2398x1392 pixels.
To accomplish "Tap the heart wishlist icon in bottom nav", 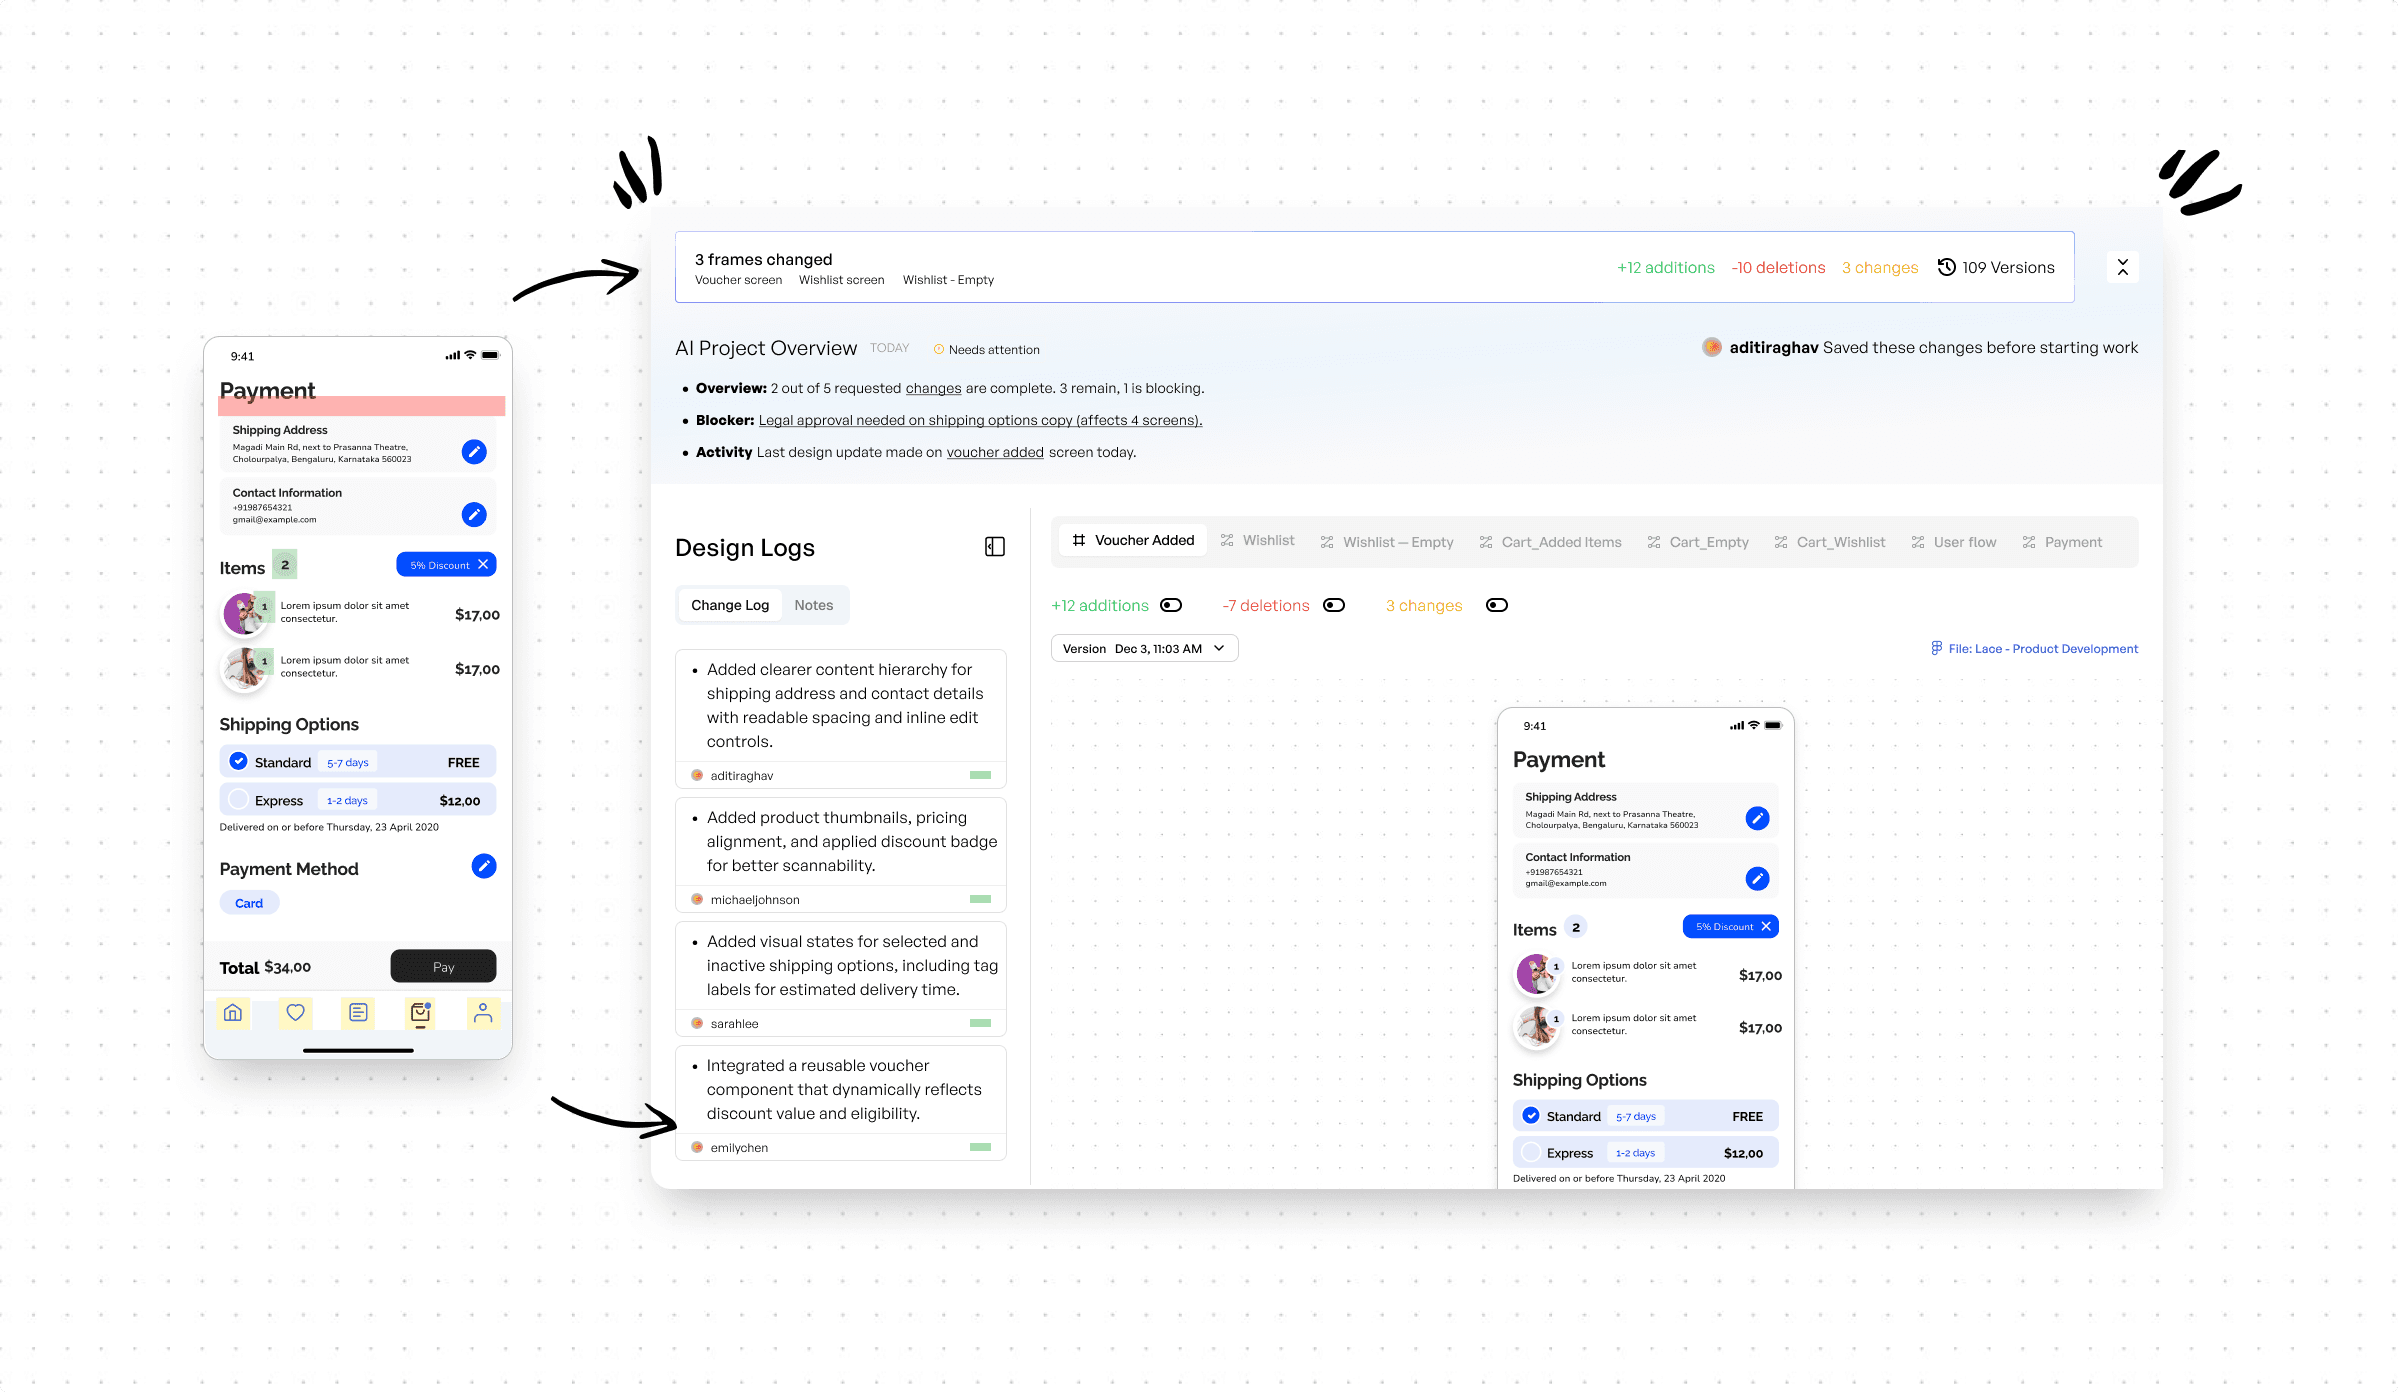I will 295,1013.
